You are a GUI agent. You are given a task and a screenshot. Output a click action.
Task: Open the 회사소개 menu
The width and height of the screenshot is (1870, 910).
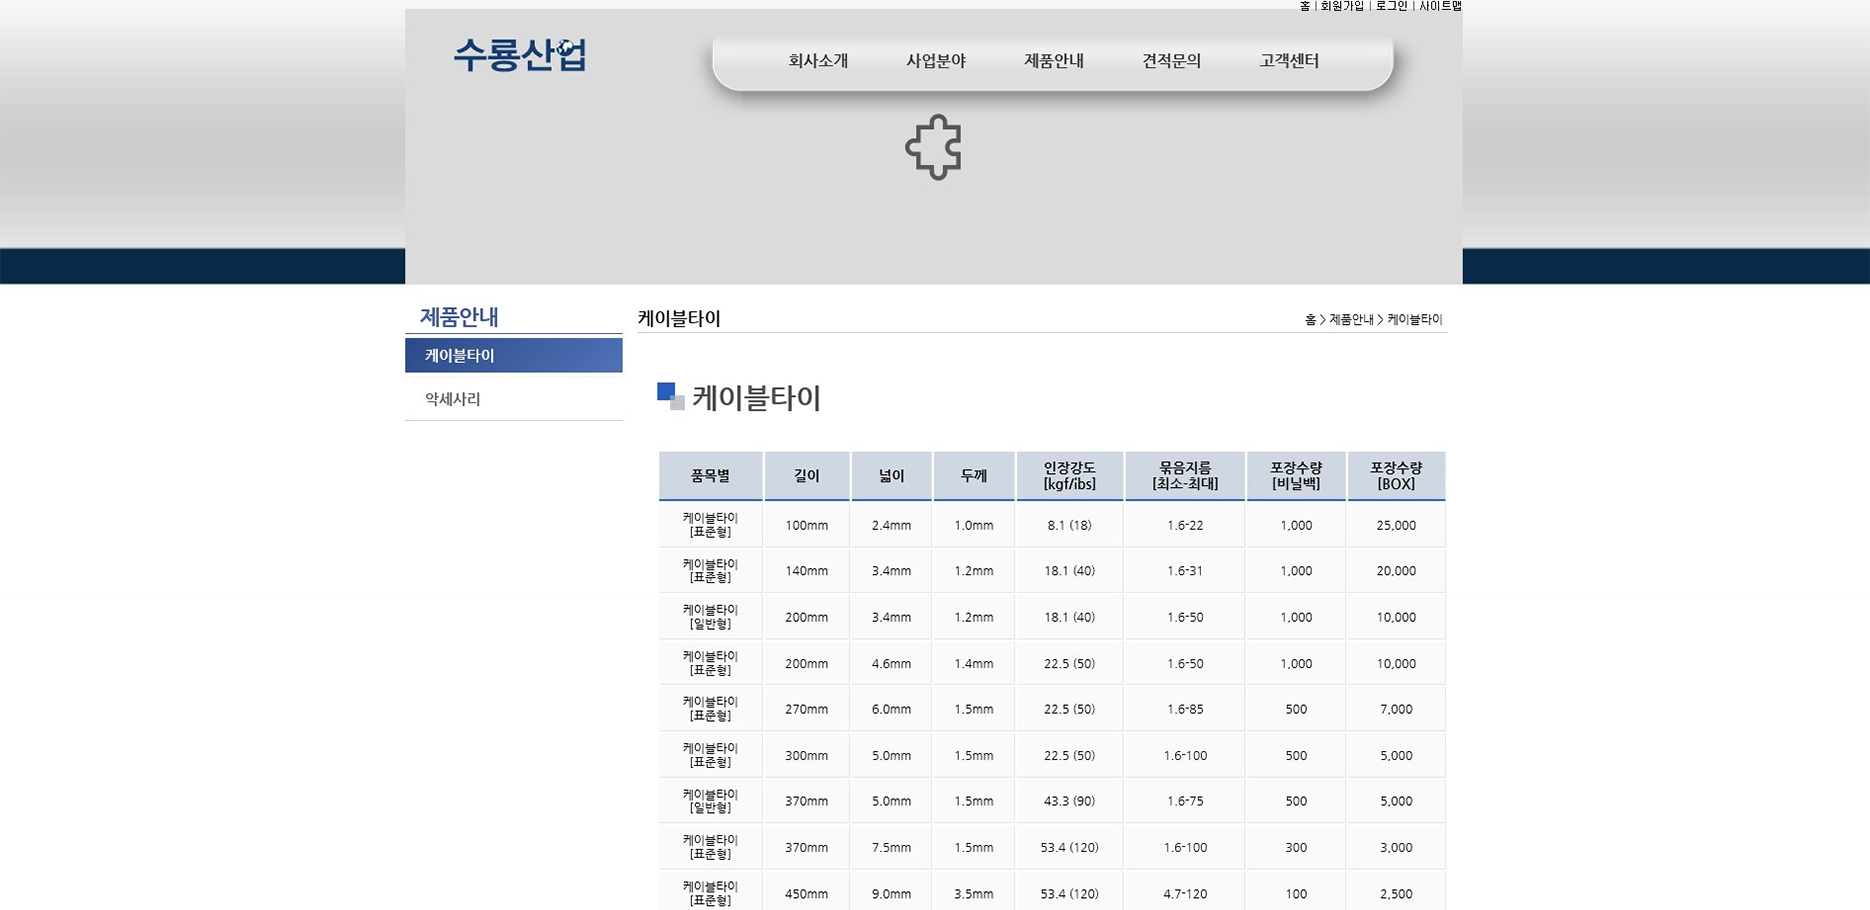click(818, 61)
